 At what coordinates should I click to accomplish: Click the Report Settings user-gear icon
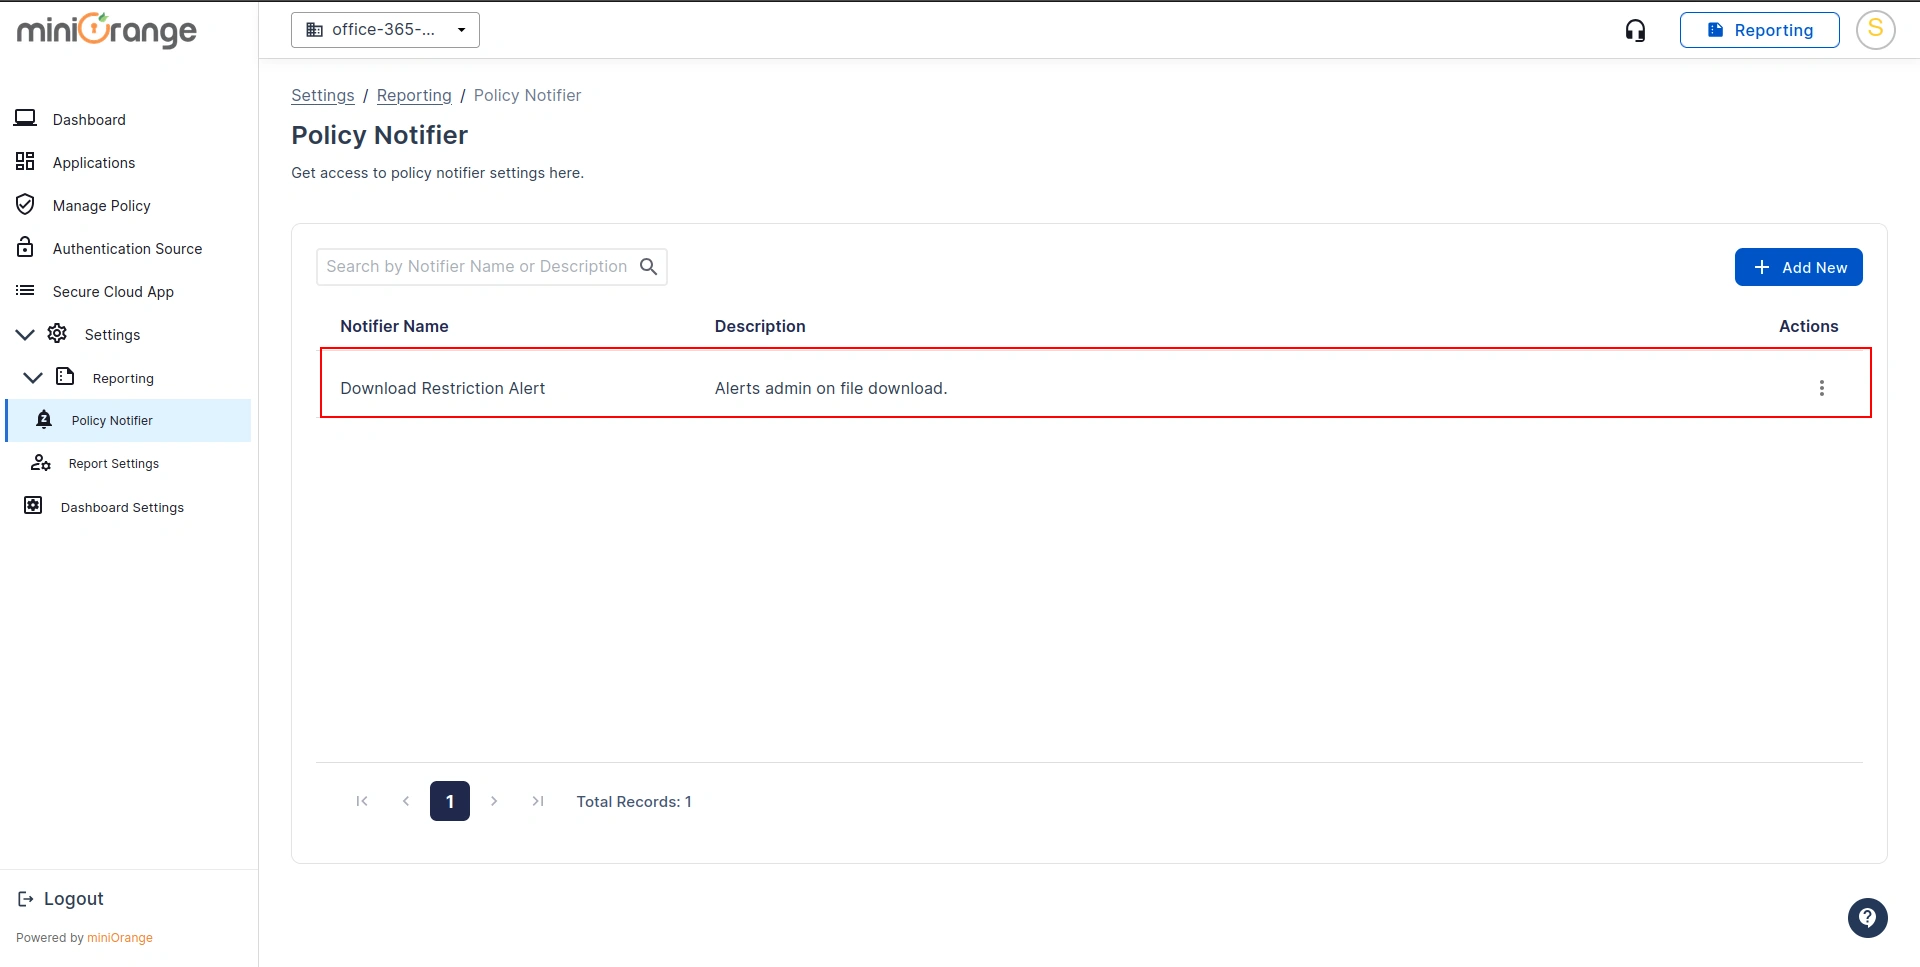click(x=41, y=462)
